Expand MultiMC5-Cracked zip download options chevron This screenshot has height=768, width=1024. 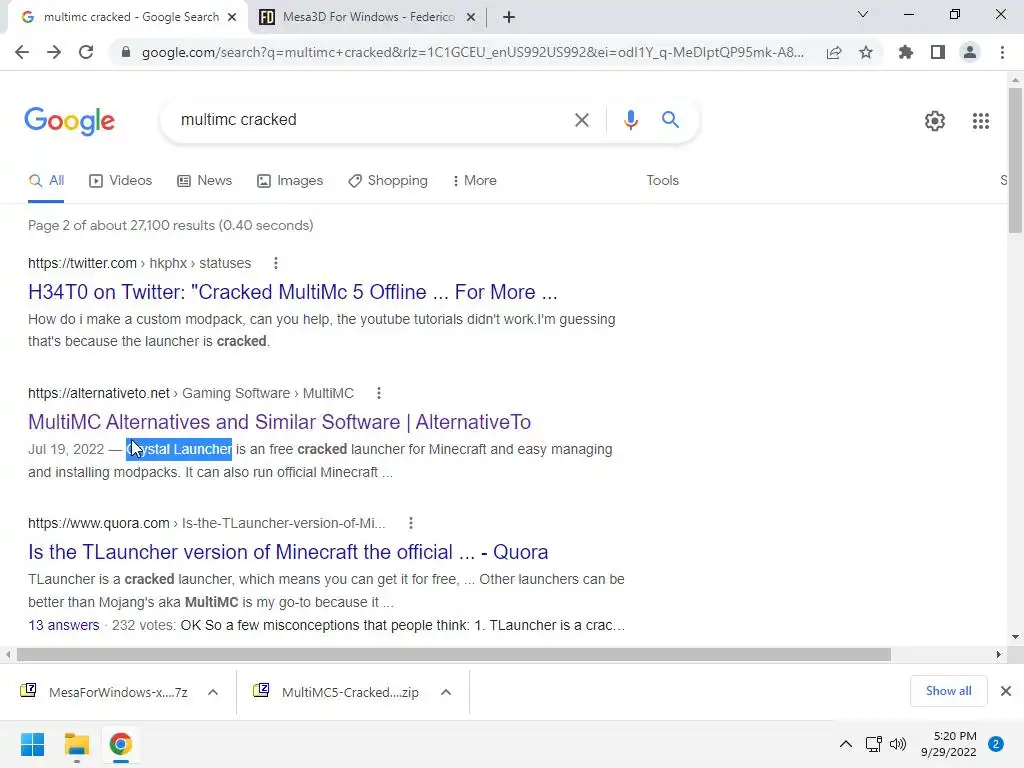pos(445,692)
